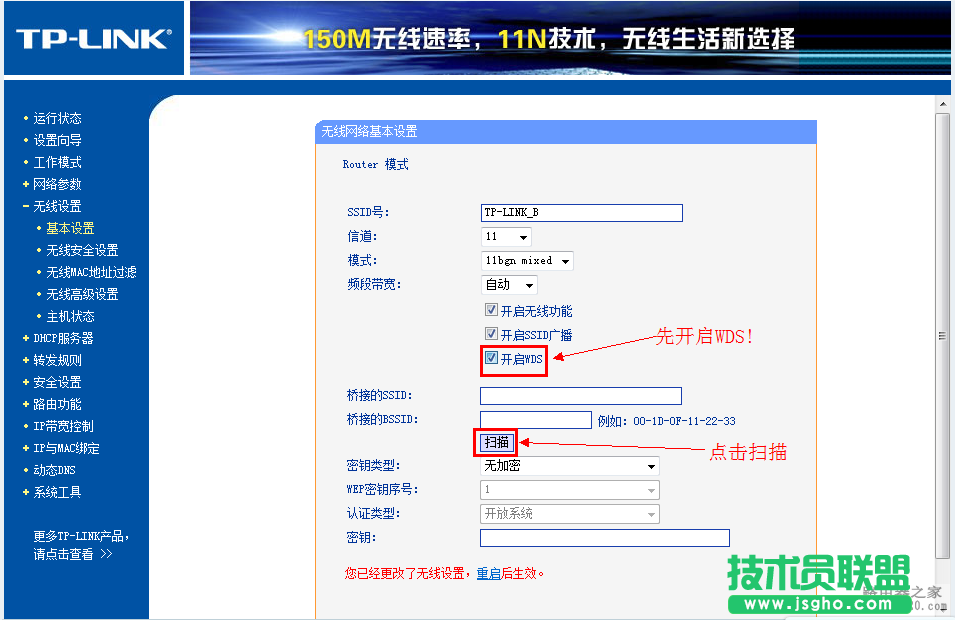Open the WEP密钥序号 dropdown

(570, 490)
